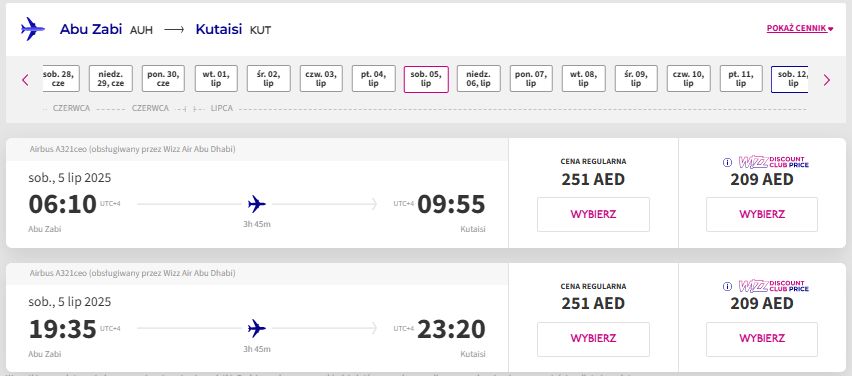
Task: Click the airplane icon beside Abu Zabi
Action: click(x=33, y=29)
